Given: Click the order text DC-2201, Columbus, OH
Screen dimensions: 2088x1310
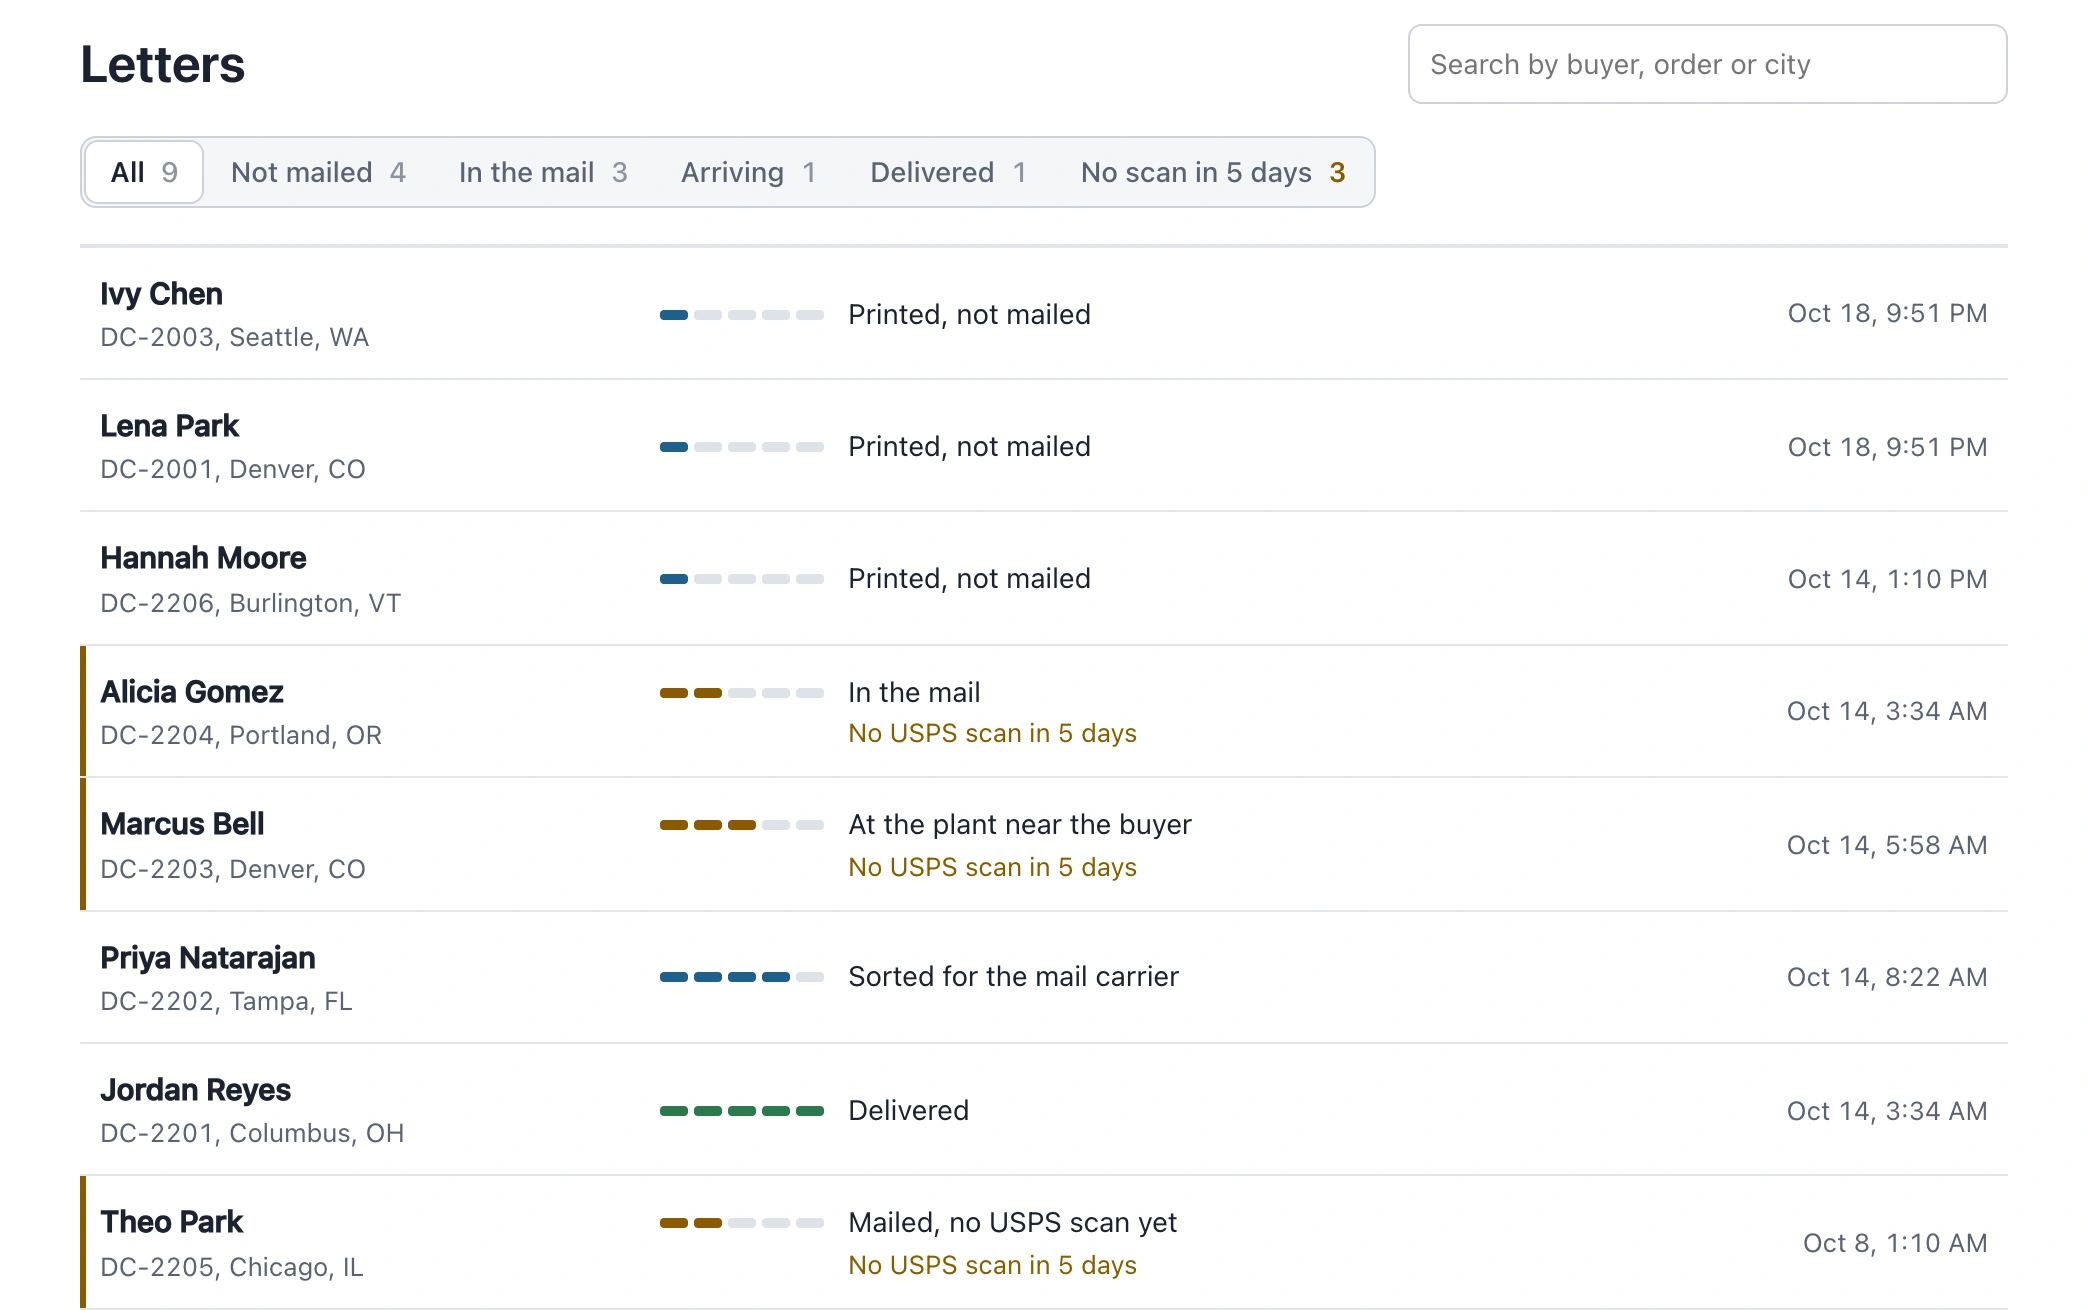Looking at the screenshot, I should click(x=252, y=1133).
